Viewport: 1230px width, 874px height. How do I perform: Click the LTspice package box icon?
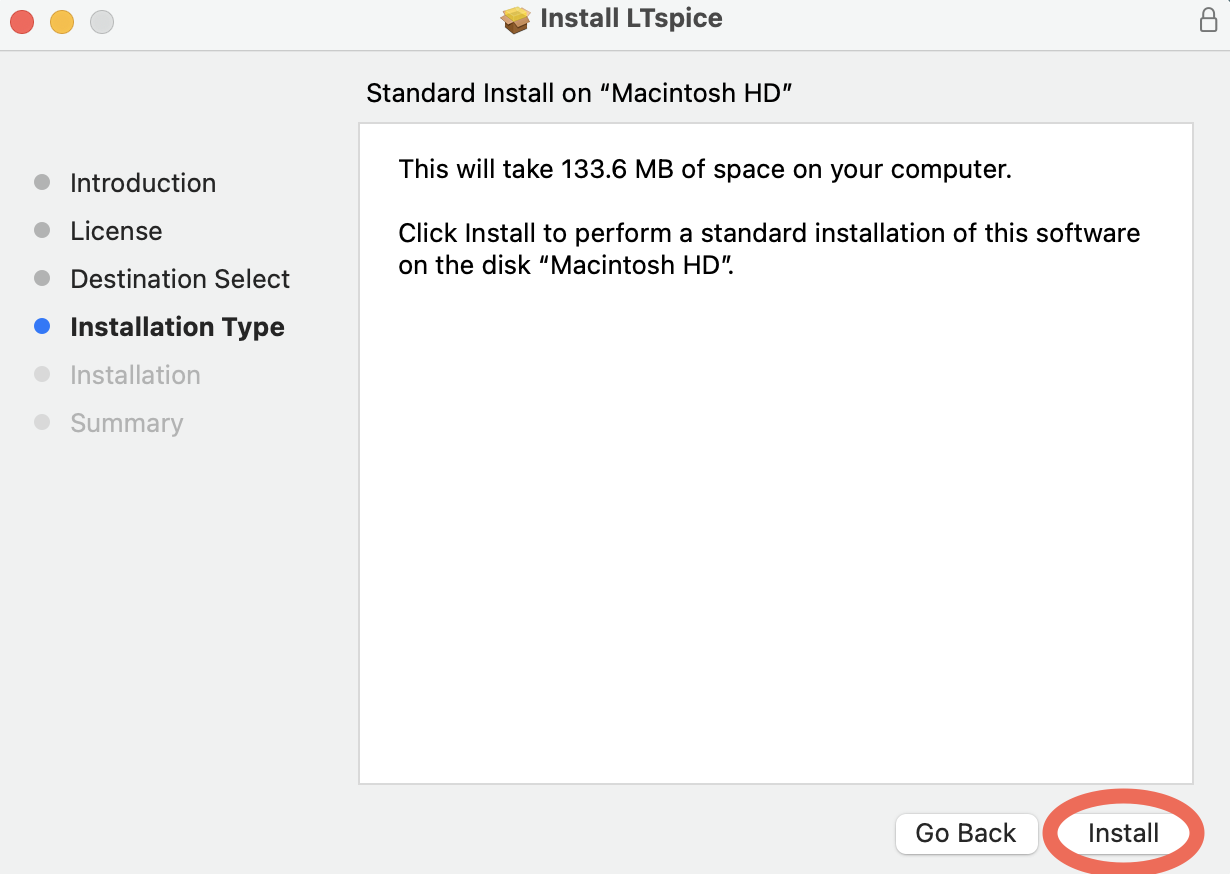coord(515,20)
